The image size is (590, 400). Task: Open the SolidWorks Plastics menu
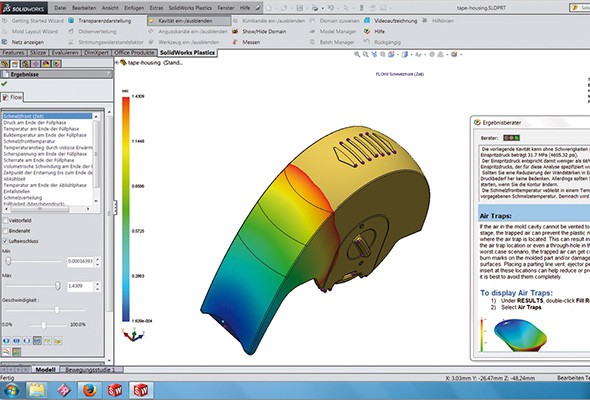point(190,8)
